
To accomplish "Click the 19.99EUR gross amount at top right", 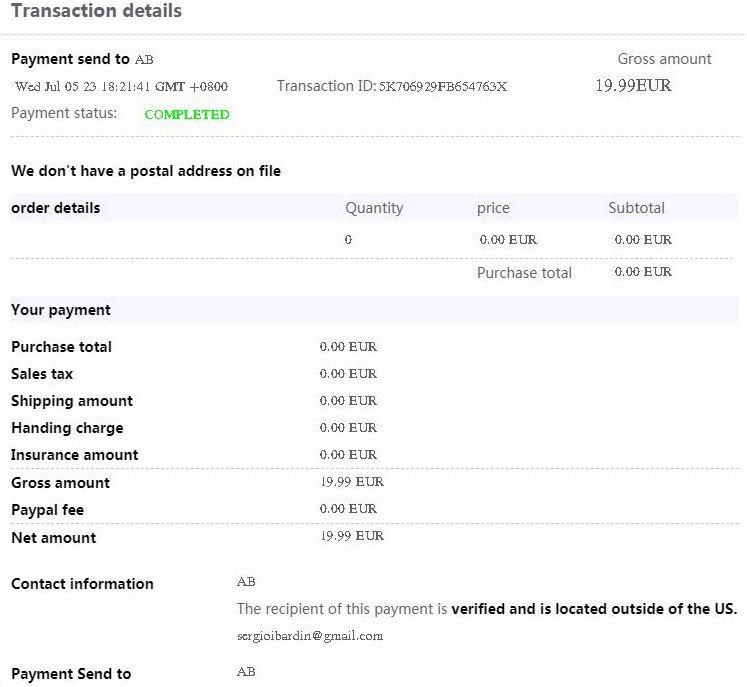I will 633,86.
